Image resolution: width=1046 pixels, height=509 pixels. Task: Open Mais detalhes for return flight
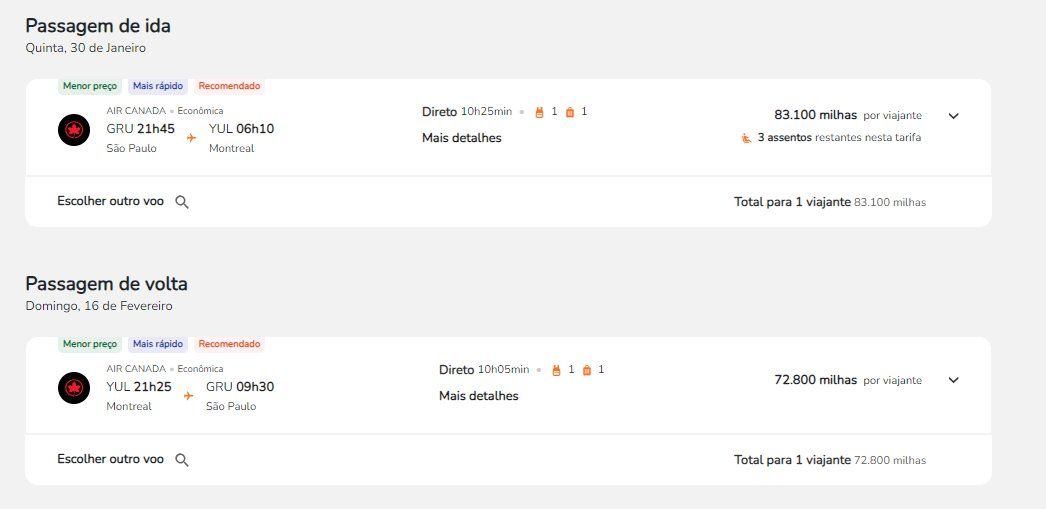click(478, 396)
